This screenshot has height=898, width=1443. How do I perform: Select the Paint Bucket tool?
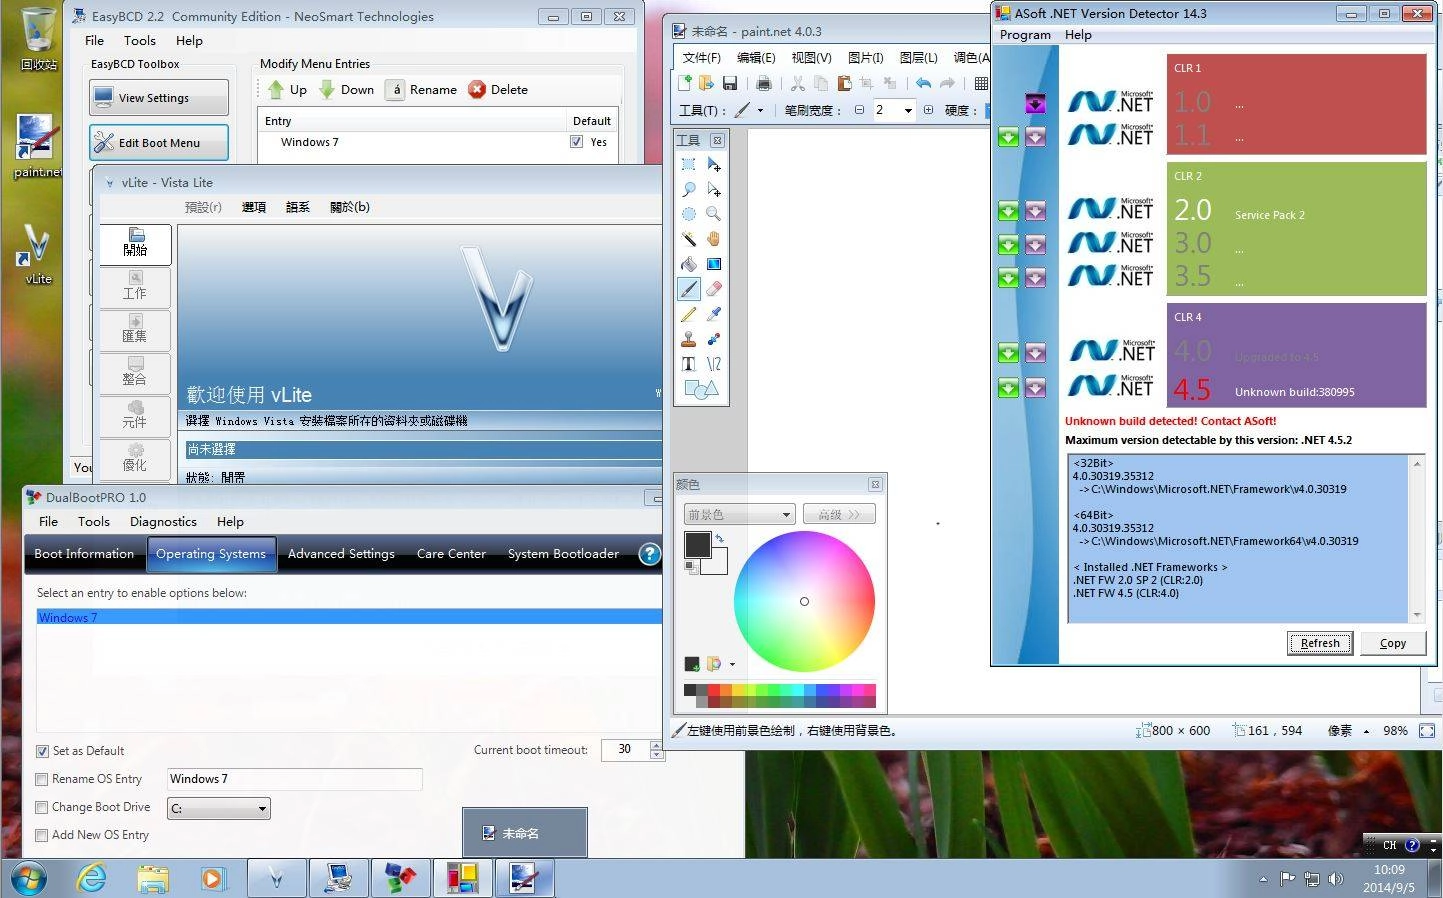688,264
